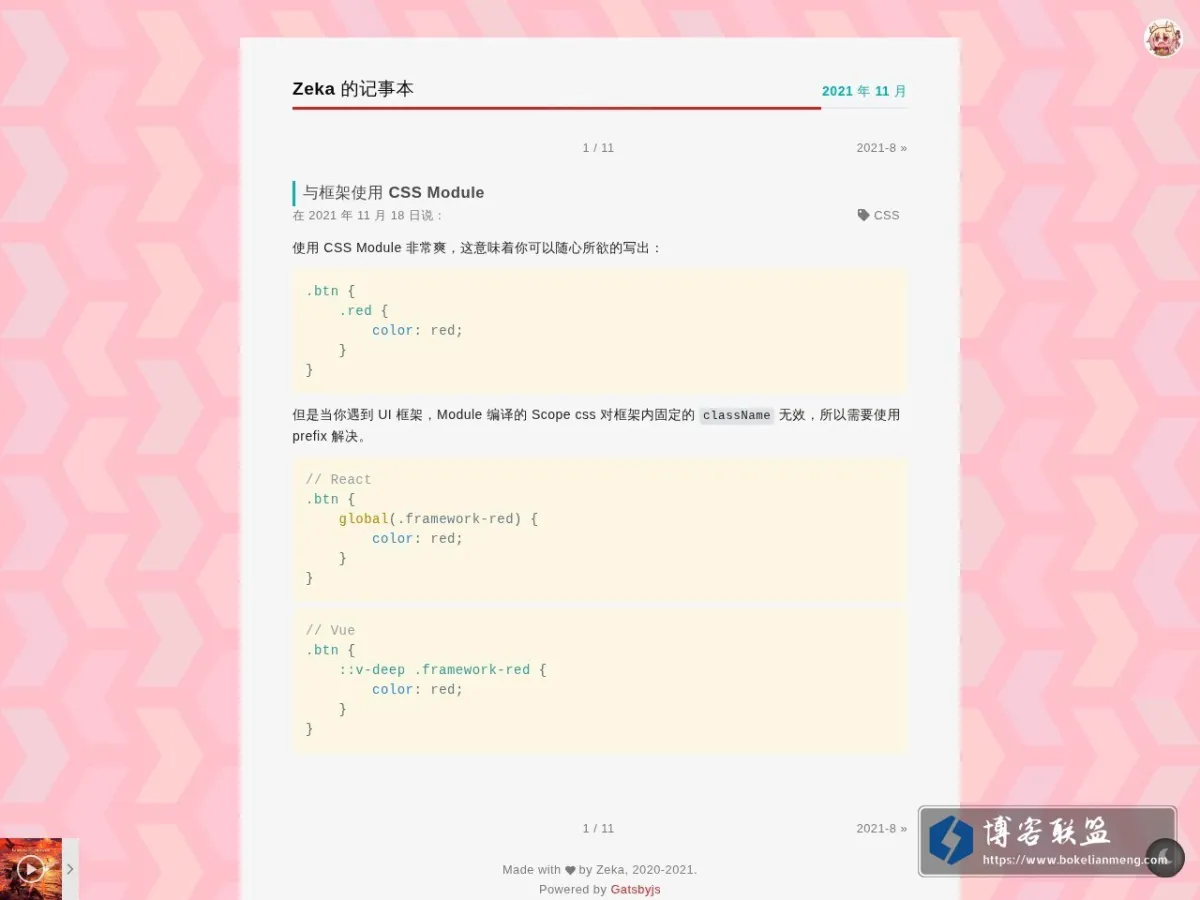Click the ::v-deep .framework-red code line

click(442, 670)
